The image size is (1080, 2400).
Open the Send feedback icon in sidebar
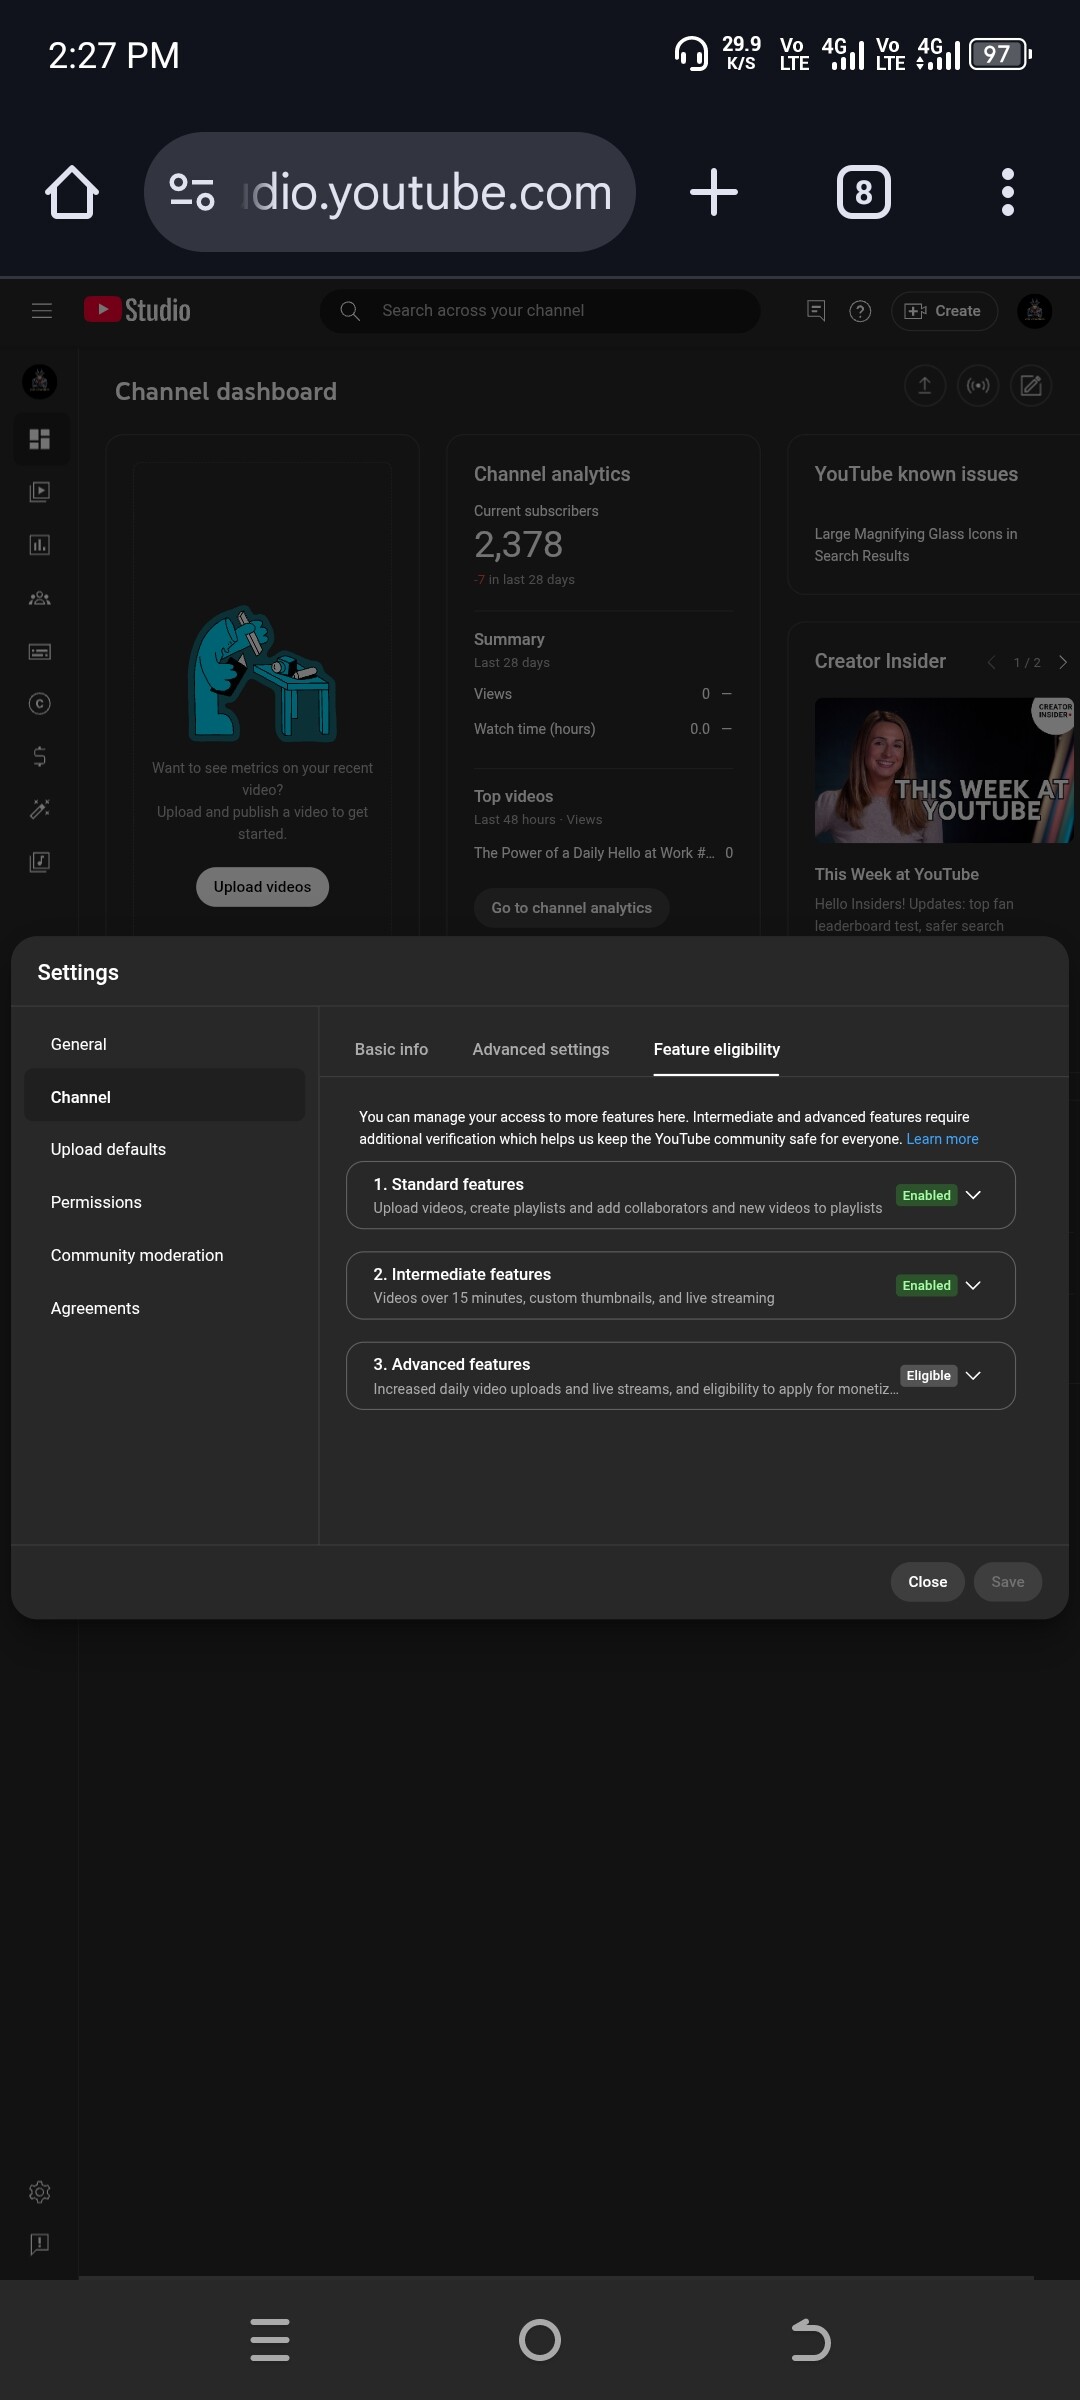point(40,2245)
